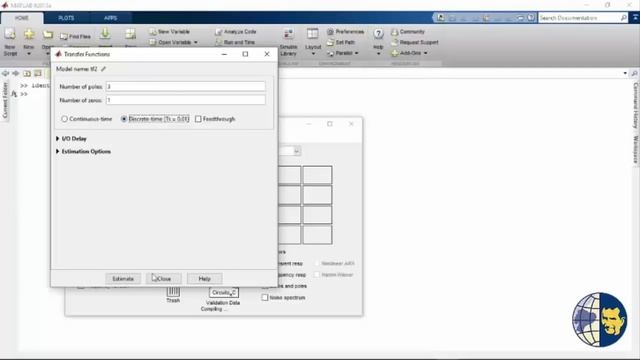The width and height of the screenshot is (640, 360).
Task: Select the Continuous-time radio button
Action: 64,119
